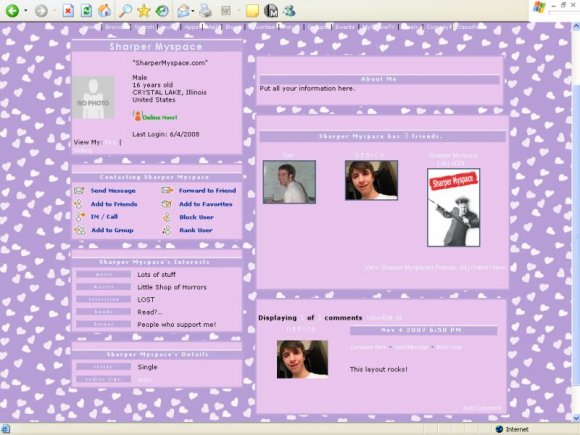Click the Add to Friends link

pos(114,204)
